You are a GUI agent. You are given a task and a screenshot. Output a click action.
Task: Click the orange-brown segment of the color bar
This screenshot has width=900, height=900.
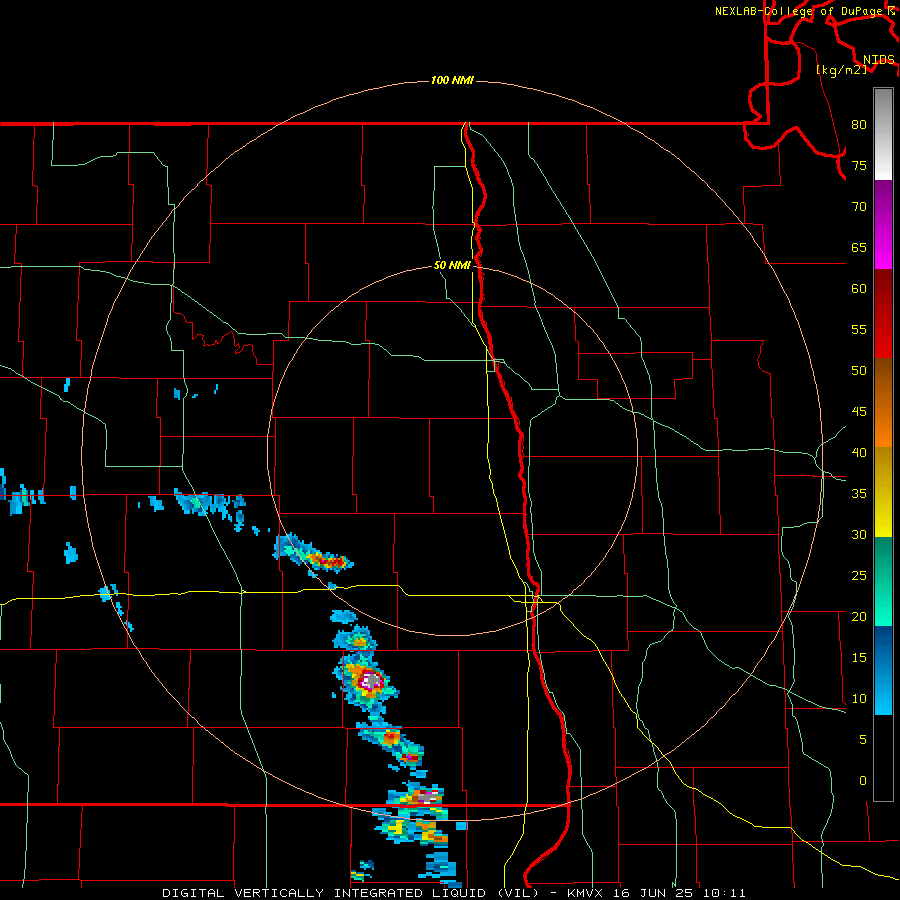click(883, 403)
